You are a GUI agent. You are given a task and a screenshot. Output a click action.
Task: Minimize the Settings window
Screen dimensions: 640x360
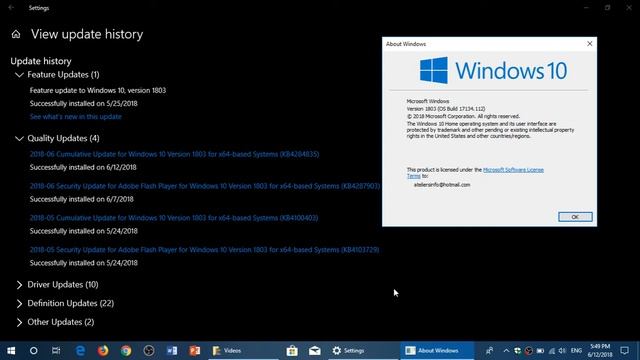coord(587,7)
